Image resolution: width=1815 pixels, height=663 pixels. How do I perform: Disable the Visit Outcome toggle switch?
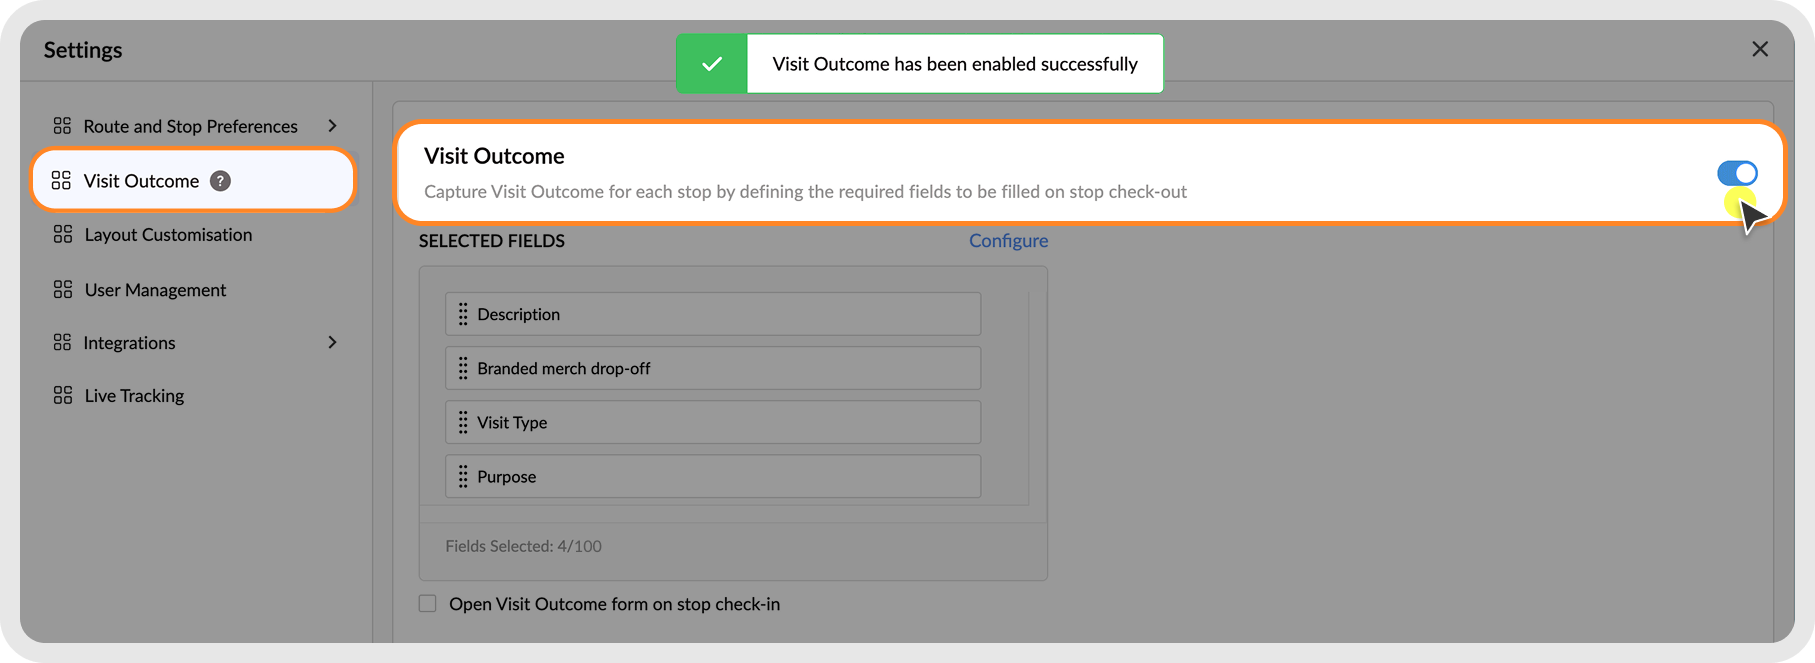pyautogui.click(x=1737, y=173)
